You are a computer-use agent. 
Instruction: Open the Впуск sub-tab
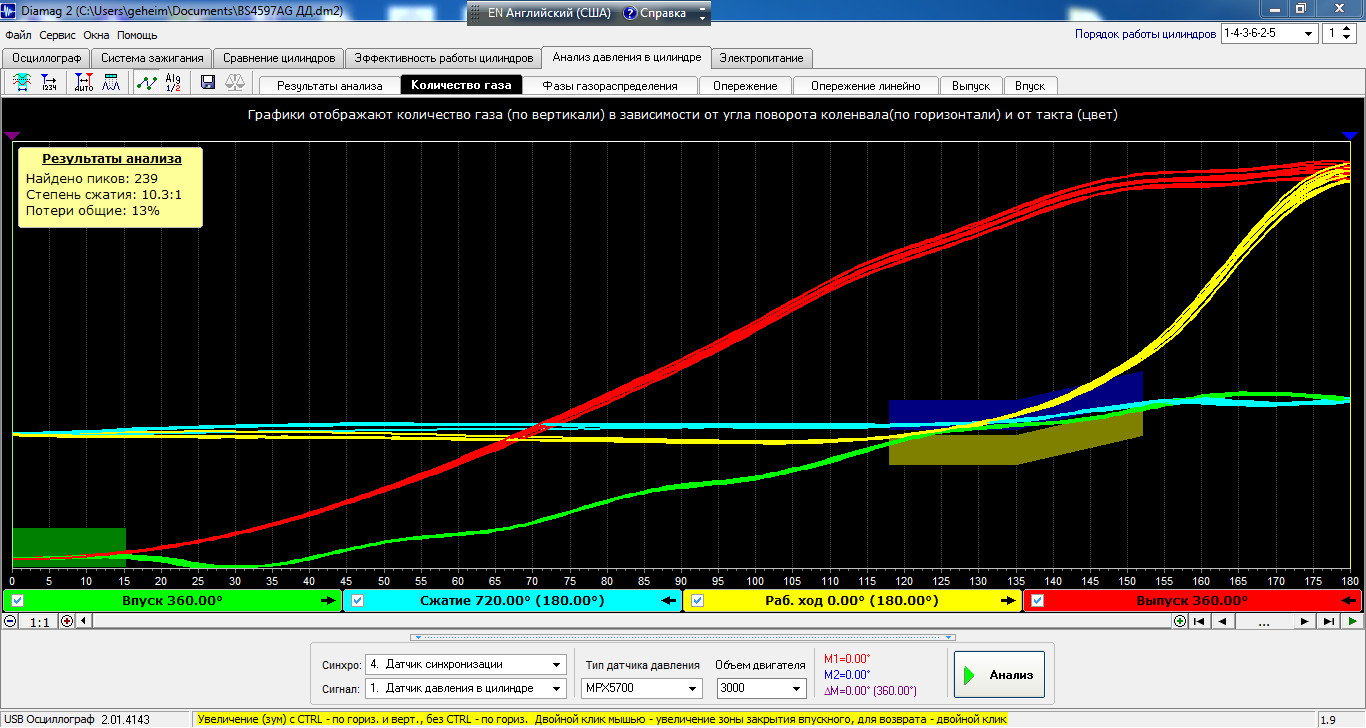[x=1029, y=86]
